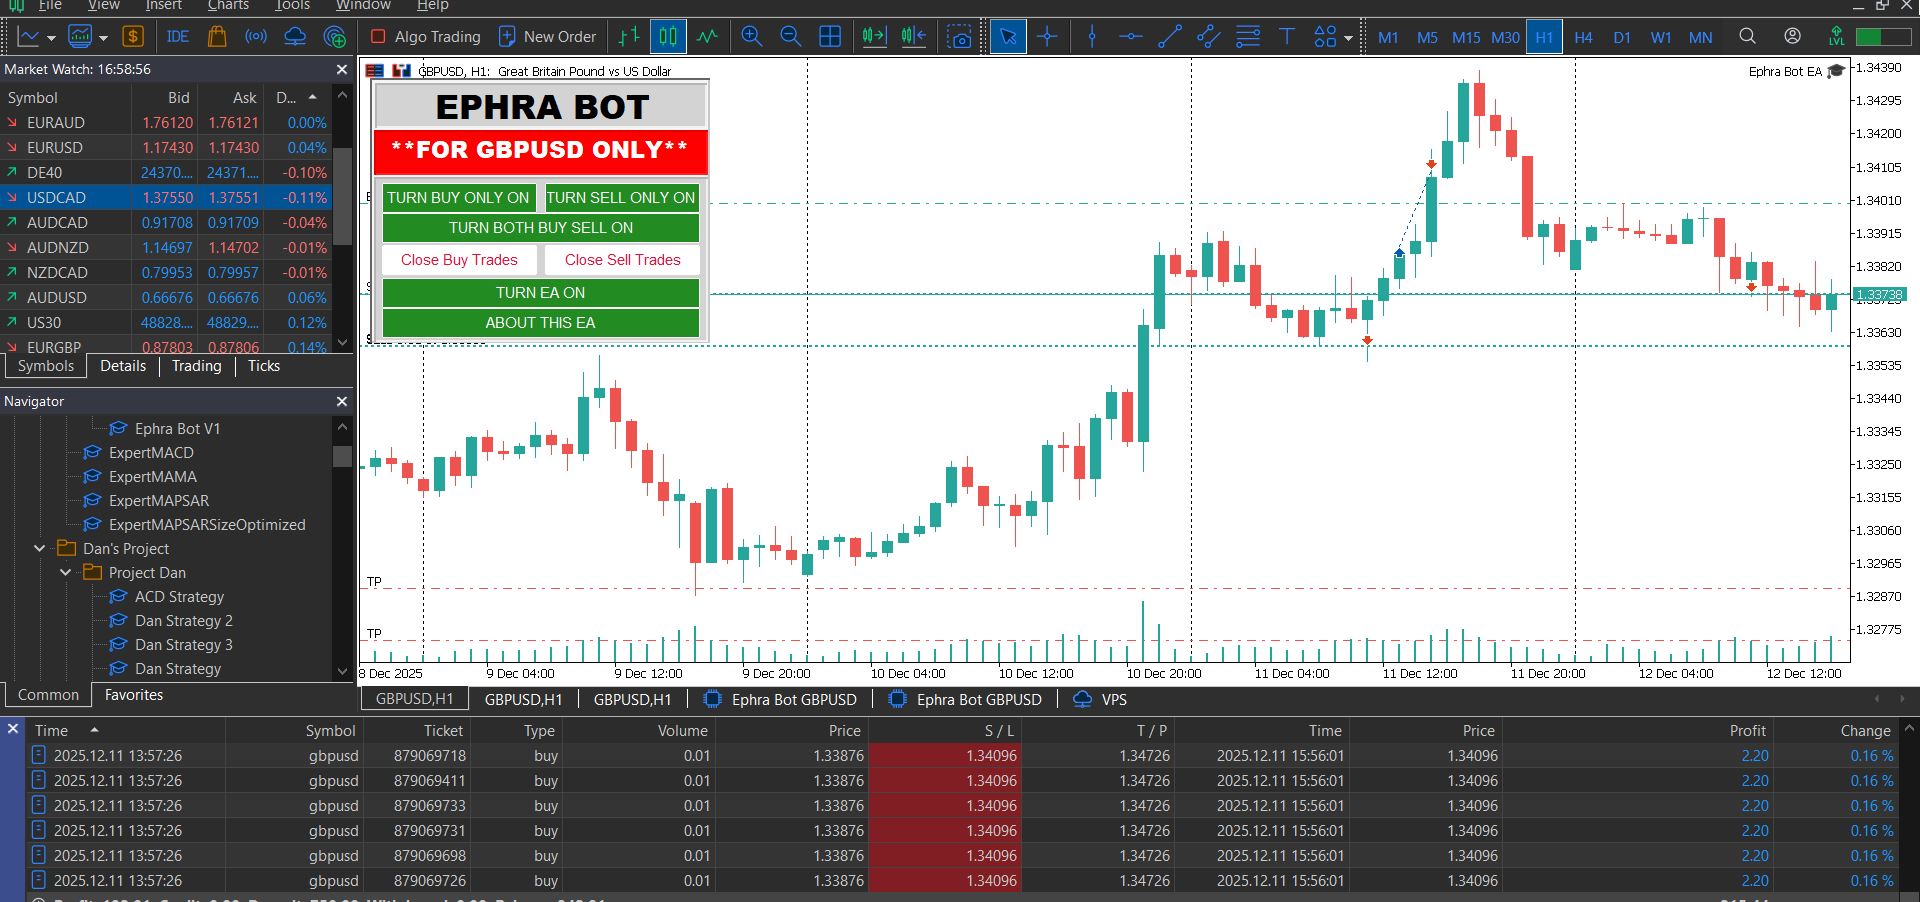Viewport: 1920px width, 902px height.
Task: Open the search magnifier in toolbar
Action: 1747,36
